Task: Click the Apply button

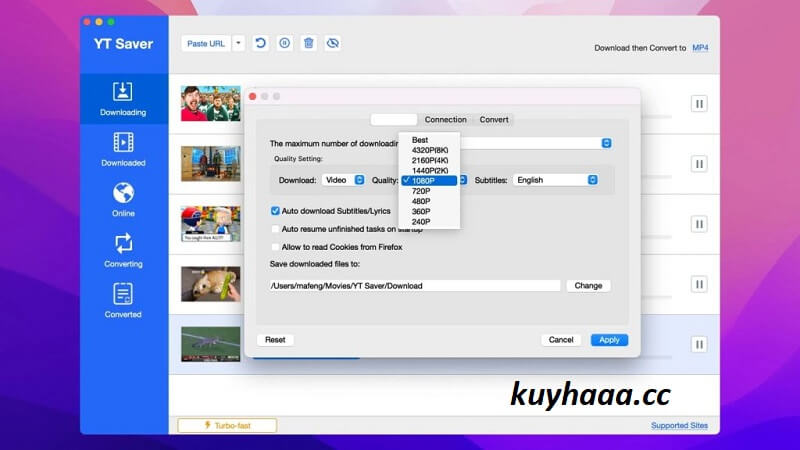Action: (609, 340)
